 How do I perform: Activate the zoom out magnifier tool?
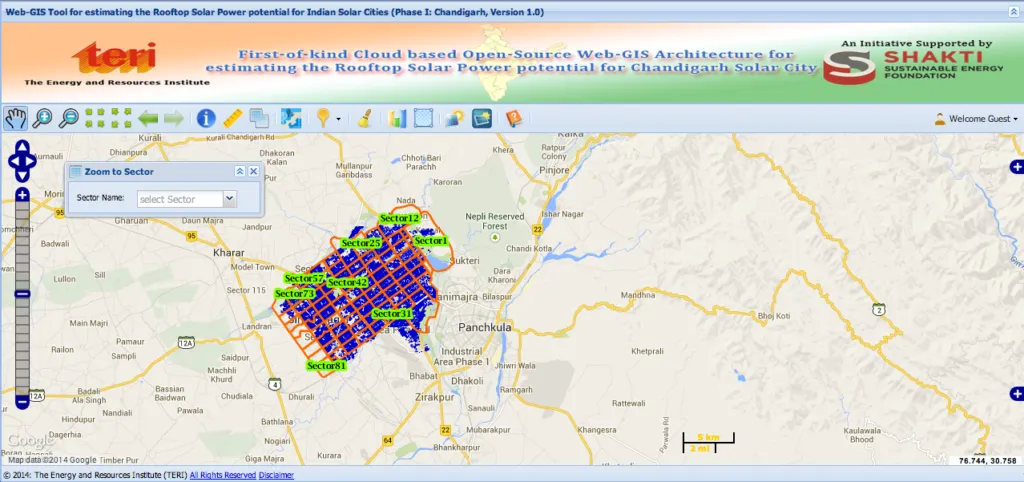(68, 118)
